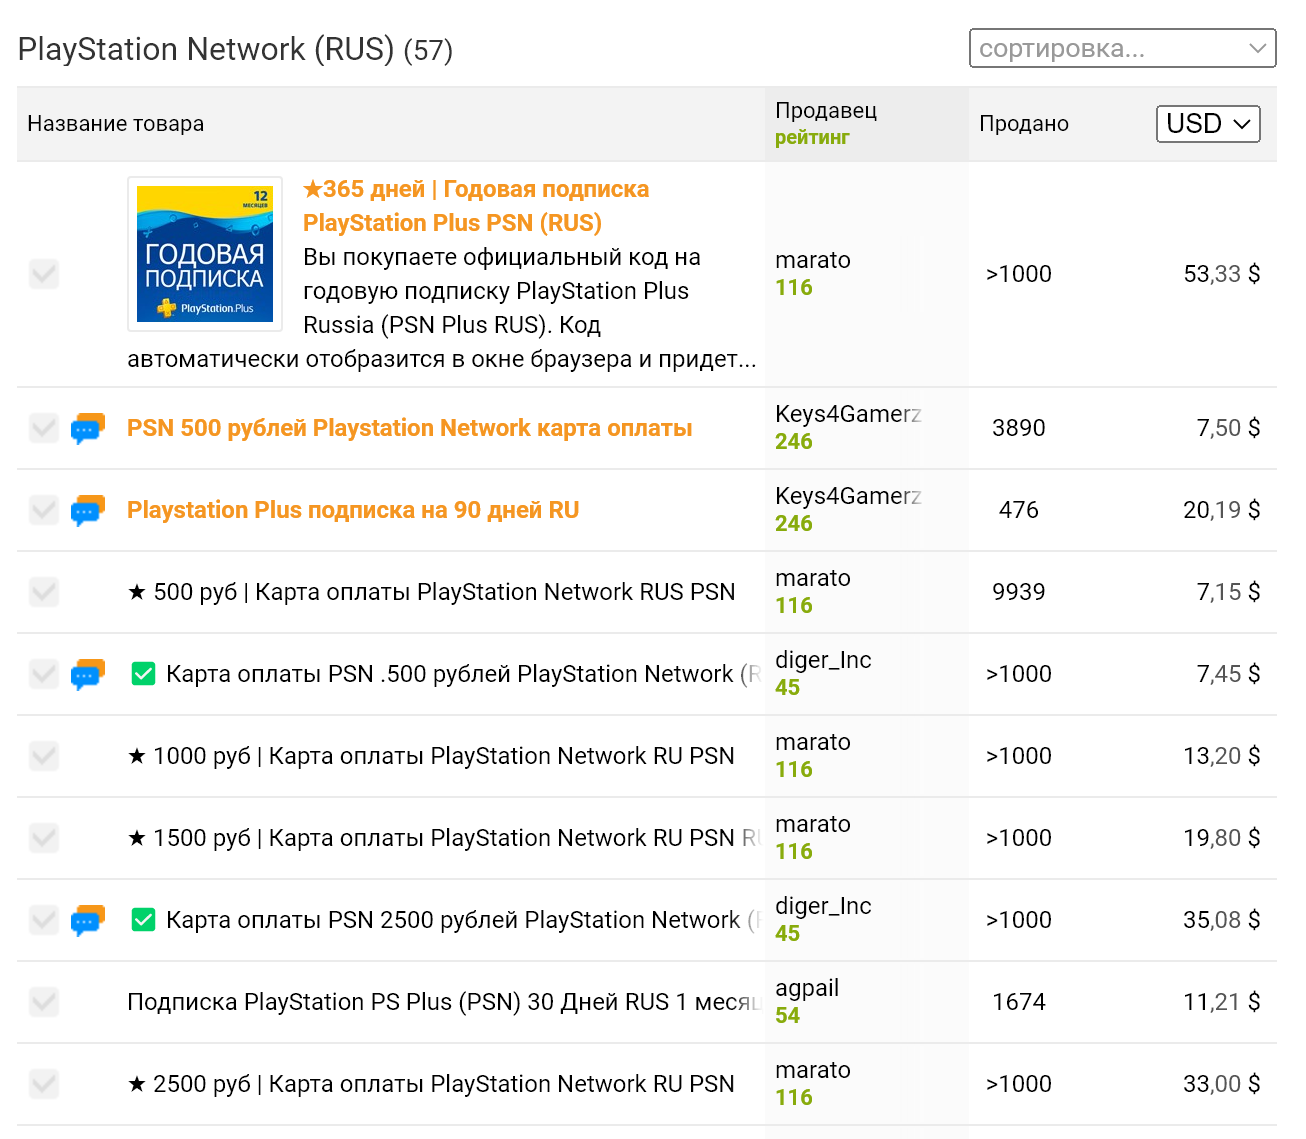Tick checkbox for Playstation Plus 90 дней RU
Screen dimensions: 1306x1139
pyautogui.click(x=44, y=510)
